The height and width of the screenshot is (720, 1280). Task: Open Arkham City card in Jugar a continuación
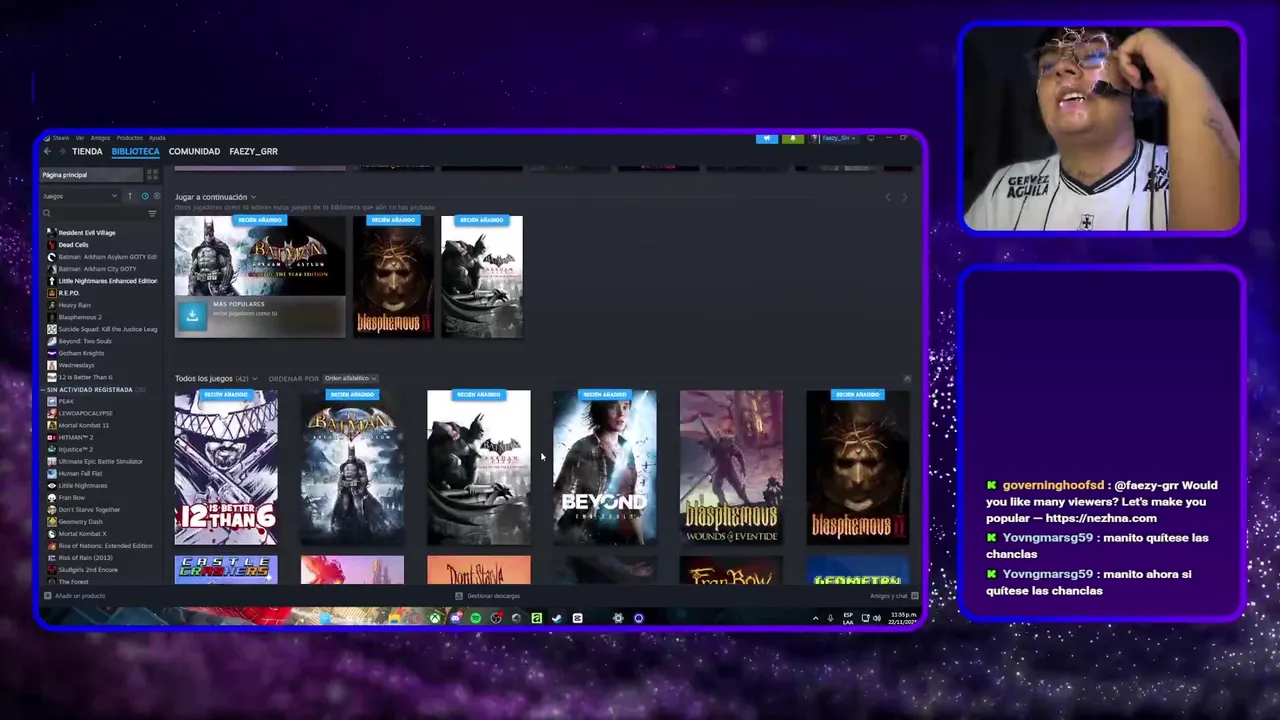click(x=481, y=276)
